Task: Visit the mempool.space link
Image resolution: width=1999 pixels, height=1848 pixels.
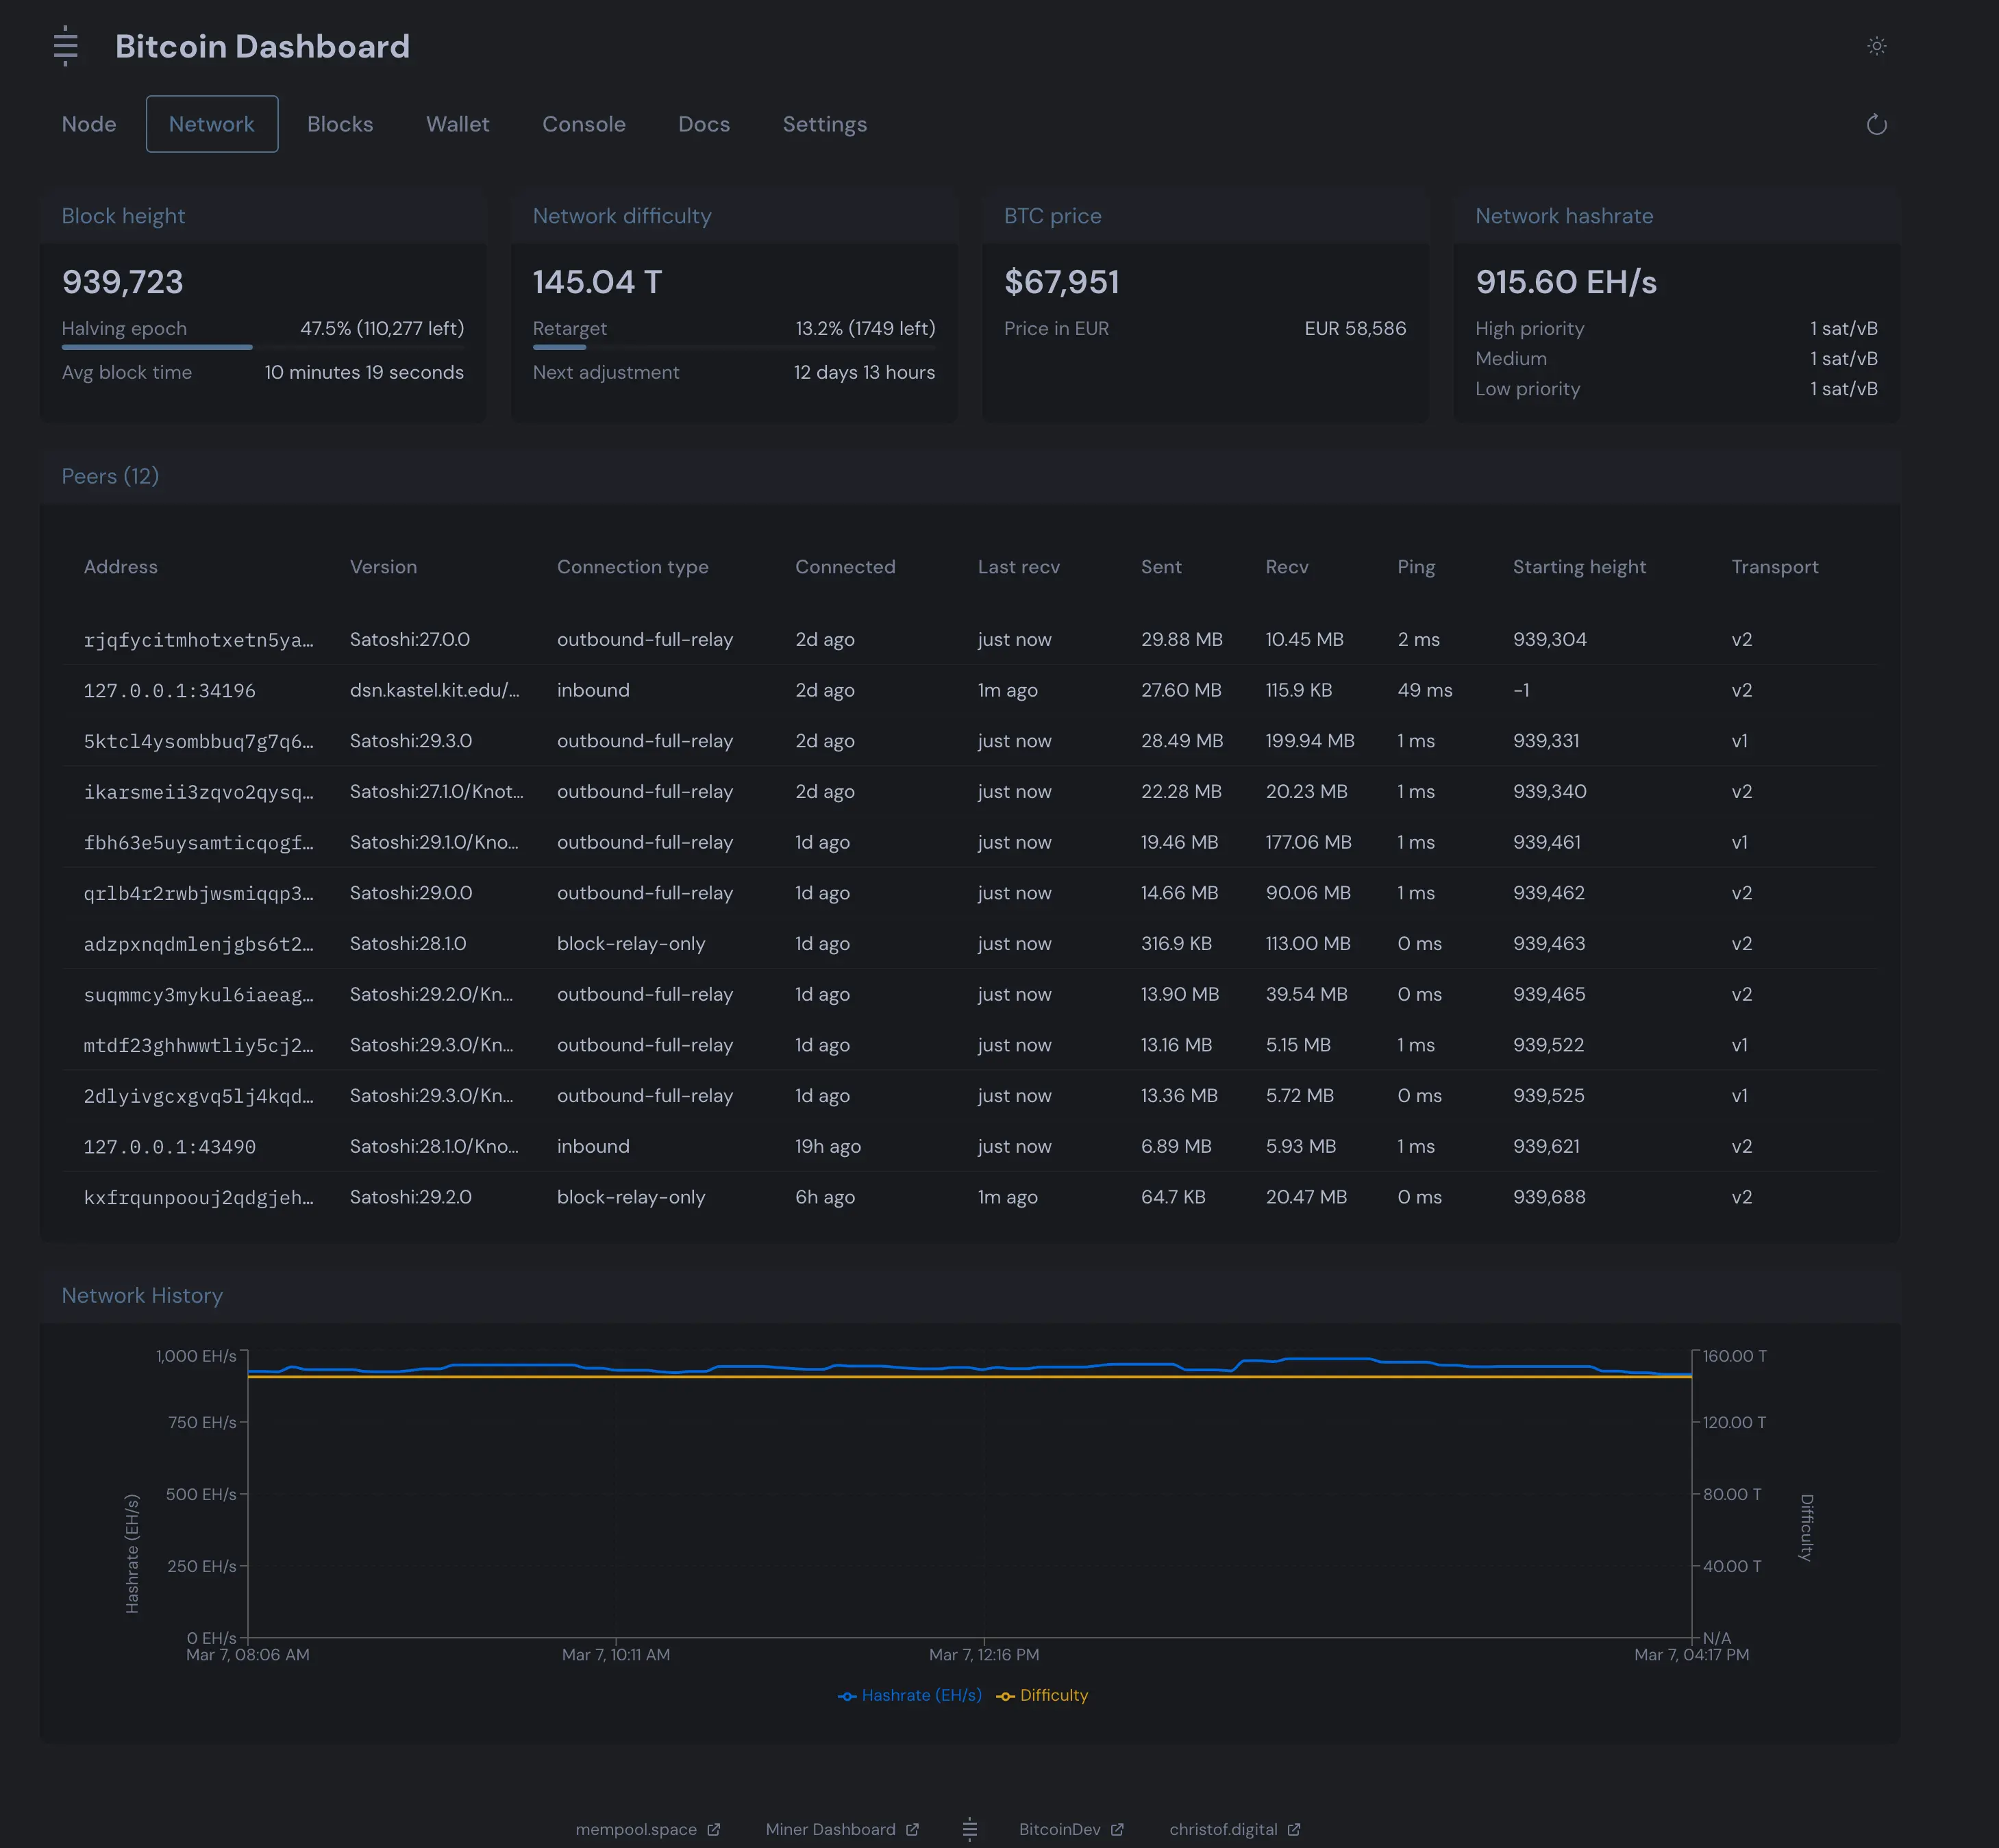Action: point(635,1829)
